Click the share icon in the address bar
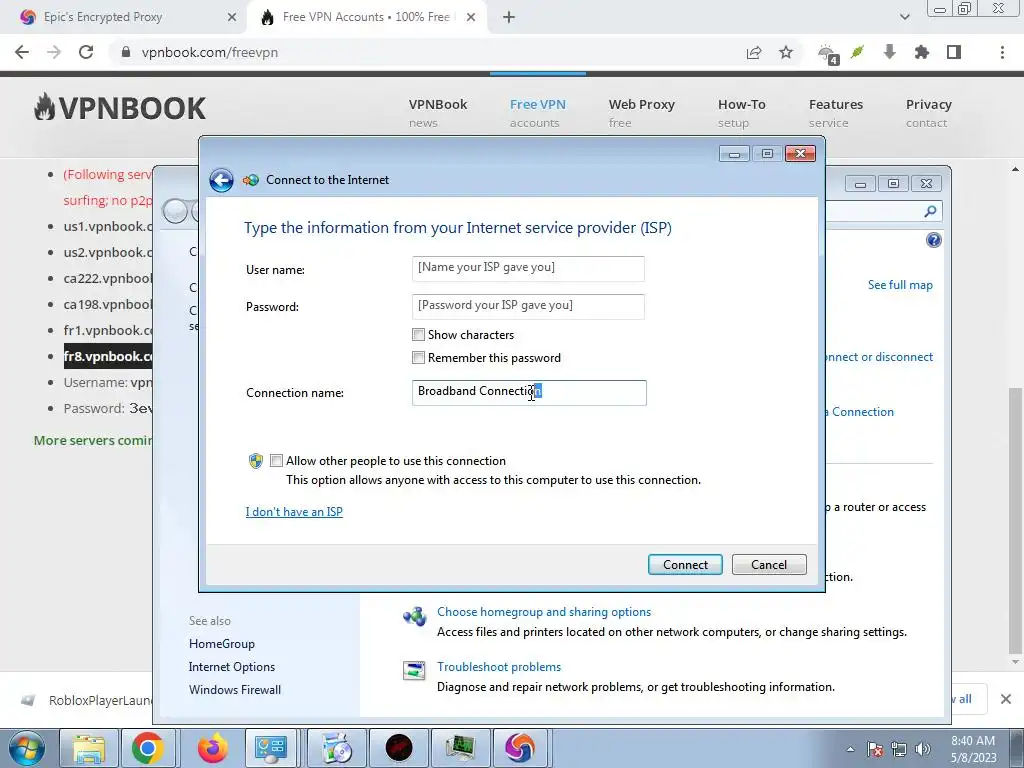The height and width of the screenshot is (768, 1024). coord(754,52)
